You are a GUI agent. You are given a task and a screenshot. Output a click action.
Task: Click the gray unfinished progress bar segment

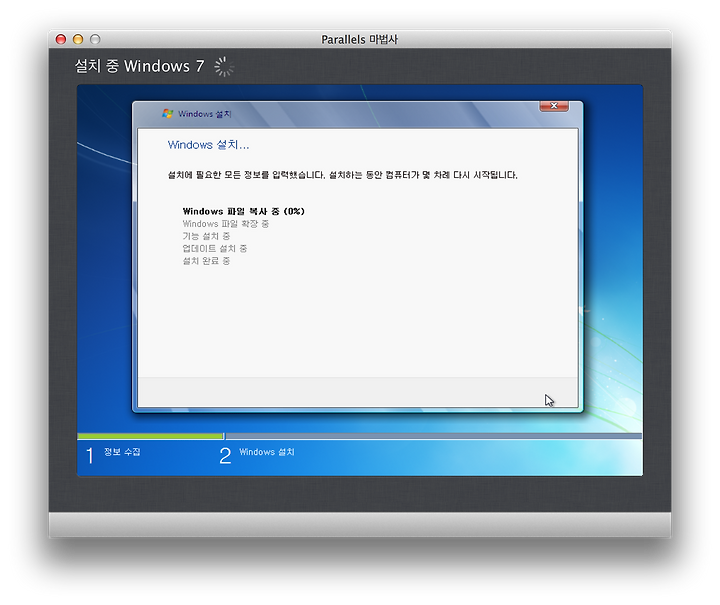pos(433,436)
